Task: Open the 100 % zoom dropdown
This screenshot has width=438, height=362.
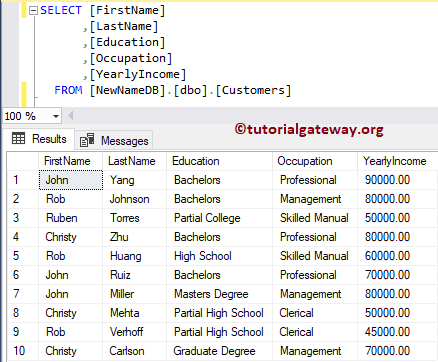Action: point(56,116)
